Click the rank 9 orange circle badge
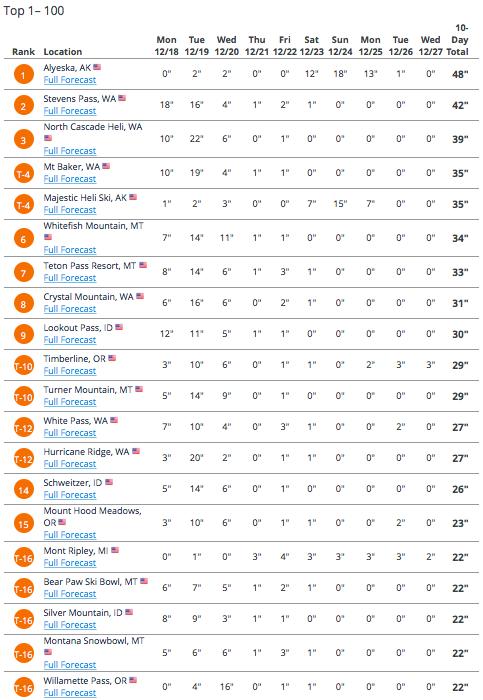483x700 pixels. [24, 335]
